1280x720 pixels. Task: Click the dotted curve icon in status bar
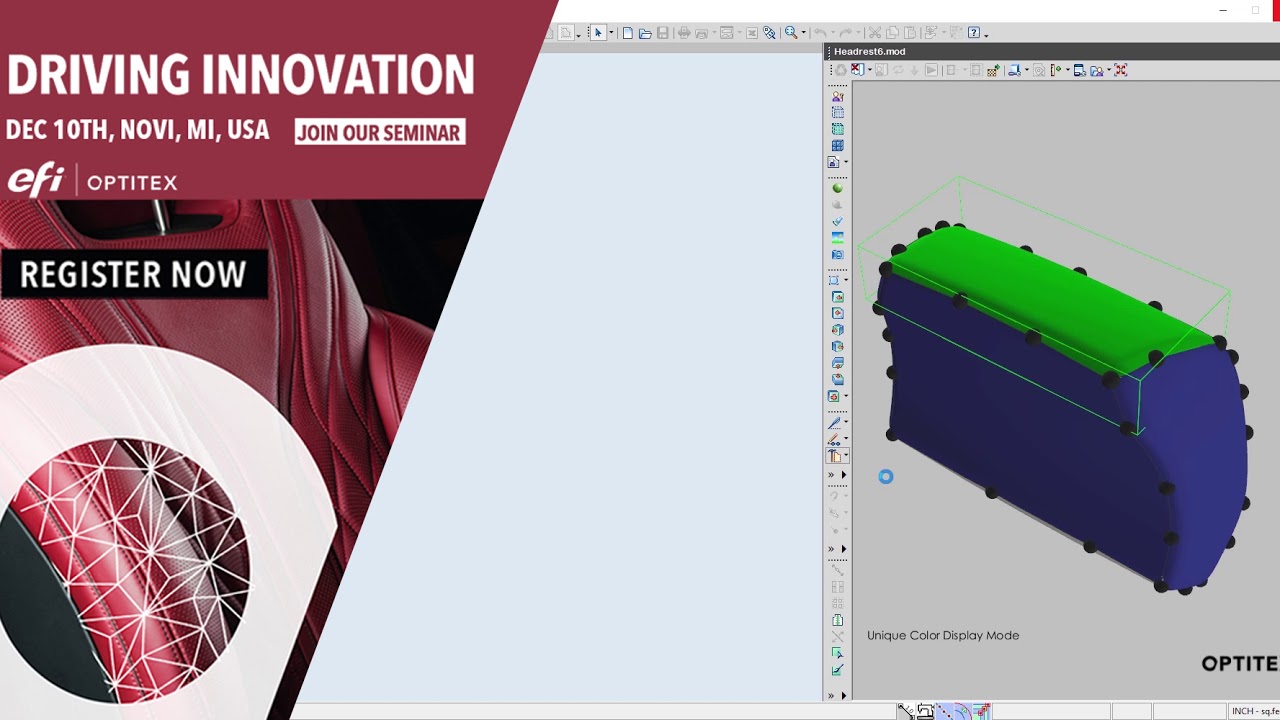(x=944, y=711)
